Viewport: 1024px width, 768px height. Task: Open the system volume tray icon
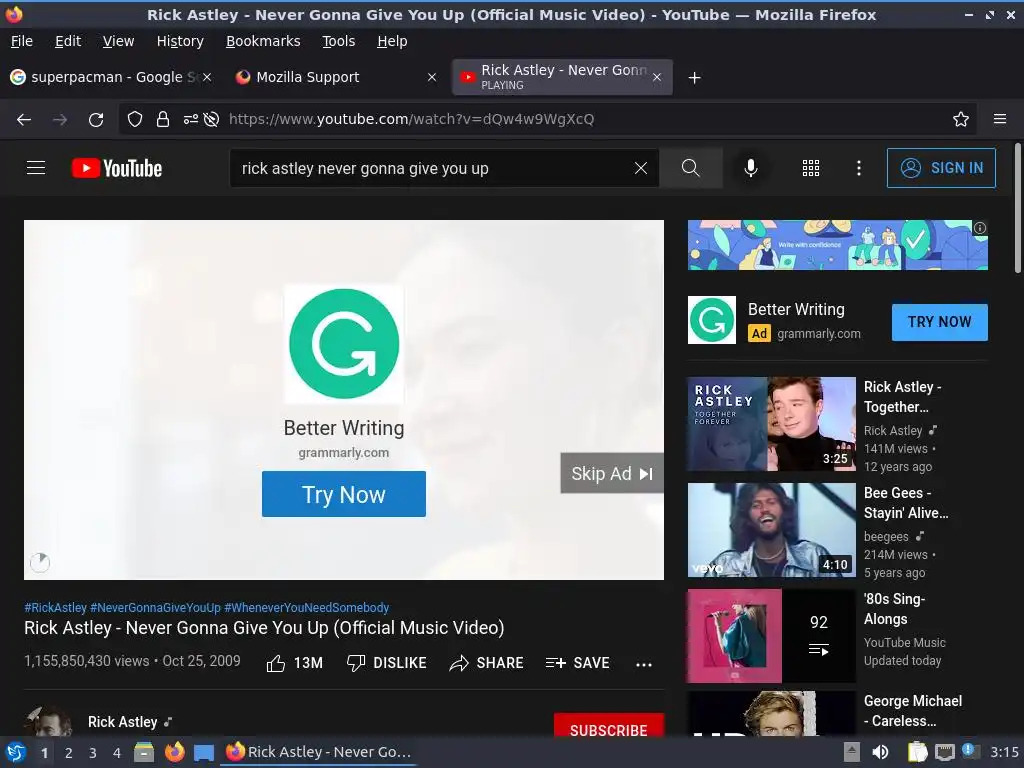(880, 752)
